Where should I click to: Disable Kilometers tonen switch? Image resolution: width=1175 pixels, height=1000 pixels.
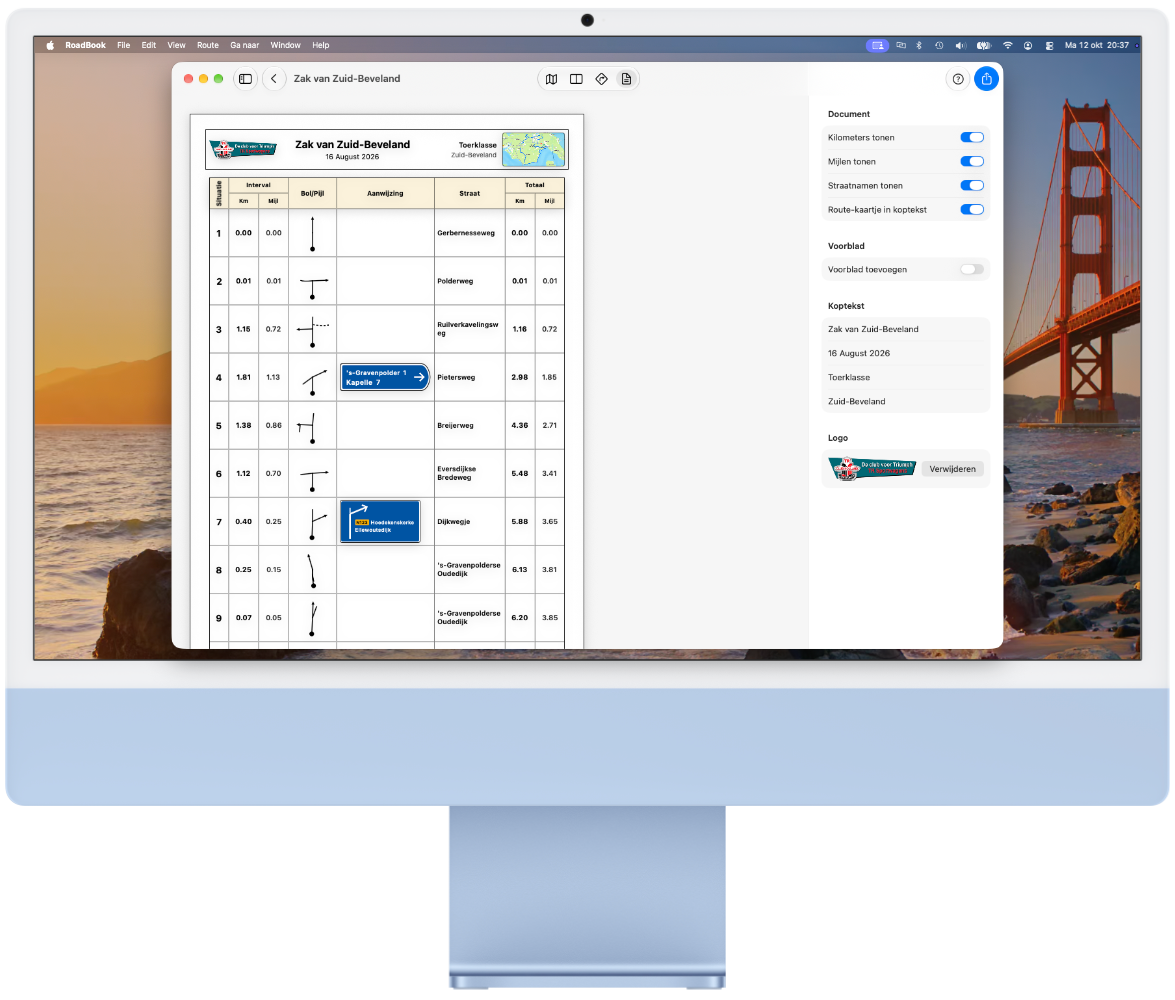click(x=972, y=137)
